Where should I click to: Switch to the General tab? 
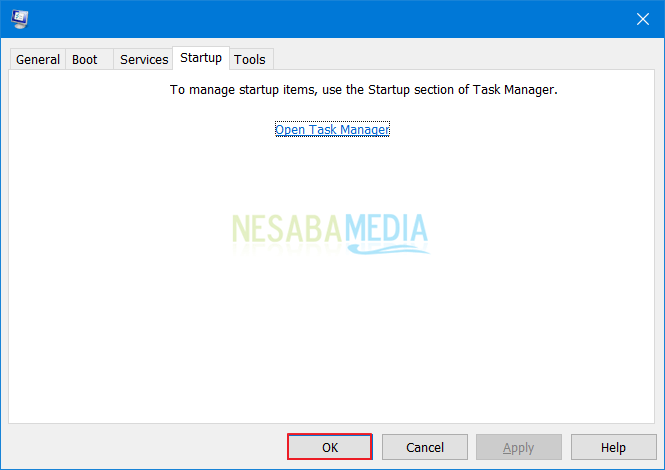point(38,59)
